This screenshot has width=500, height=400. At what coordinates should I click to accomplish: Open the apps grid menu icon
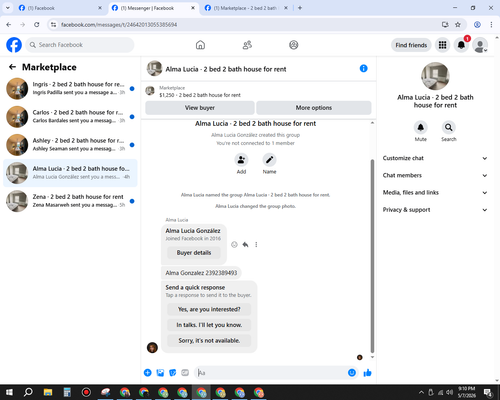[x=442, y=45]
